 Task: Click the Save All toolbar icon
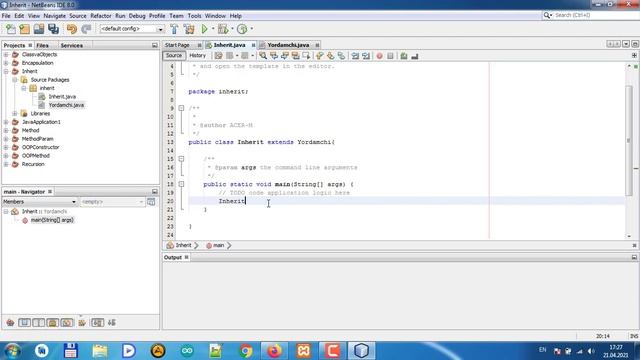(53, 29)
